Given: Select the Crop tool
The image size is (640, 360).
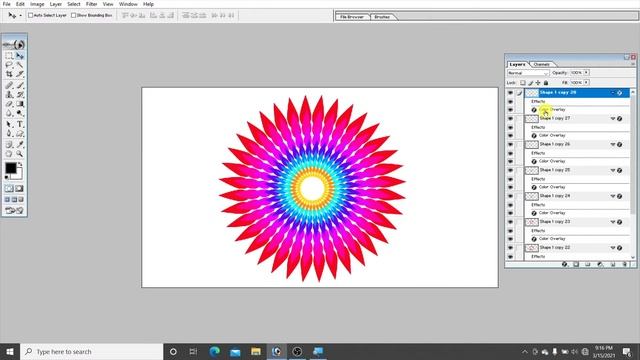Looking at the screenshot, I should click(9, 74).
